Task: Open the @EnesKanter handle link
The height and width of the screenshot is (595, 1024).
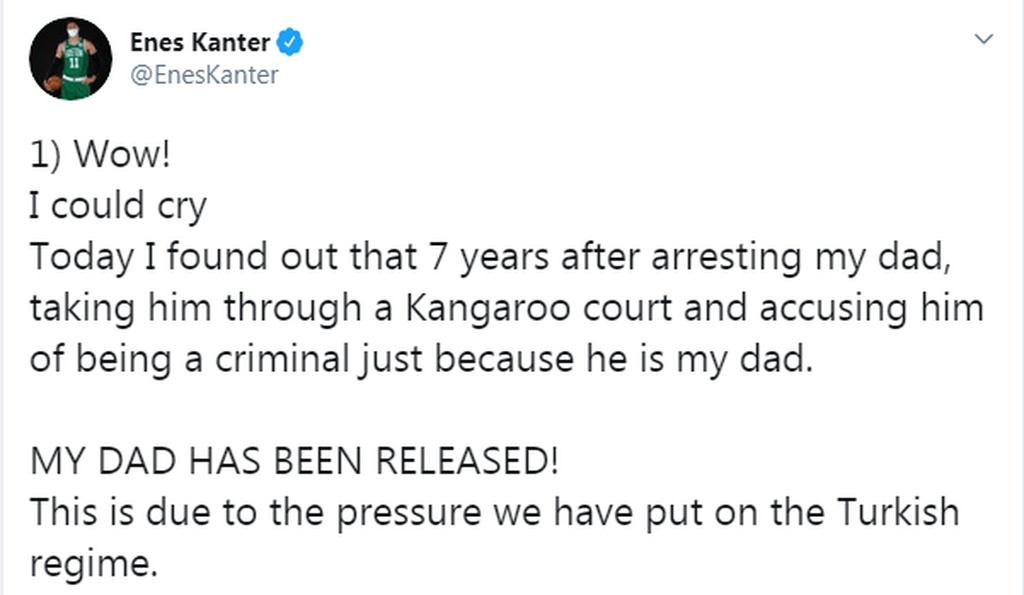Action: [204, 75]
